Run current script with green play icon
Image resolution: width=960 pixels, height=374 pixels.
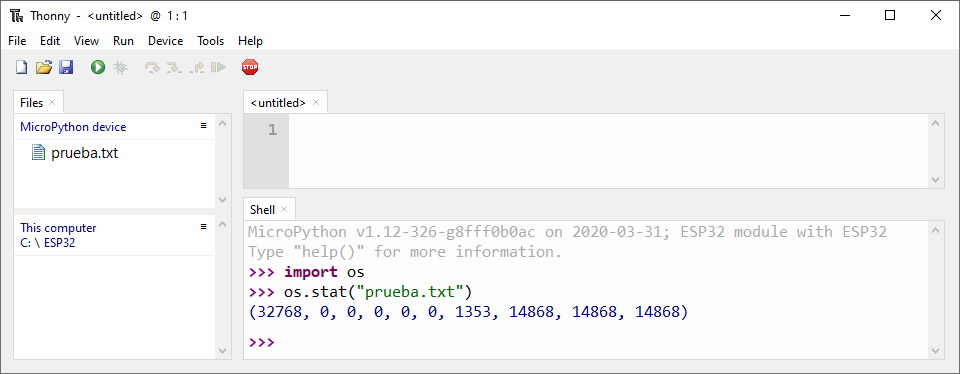(98, 67)
